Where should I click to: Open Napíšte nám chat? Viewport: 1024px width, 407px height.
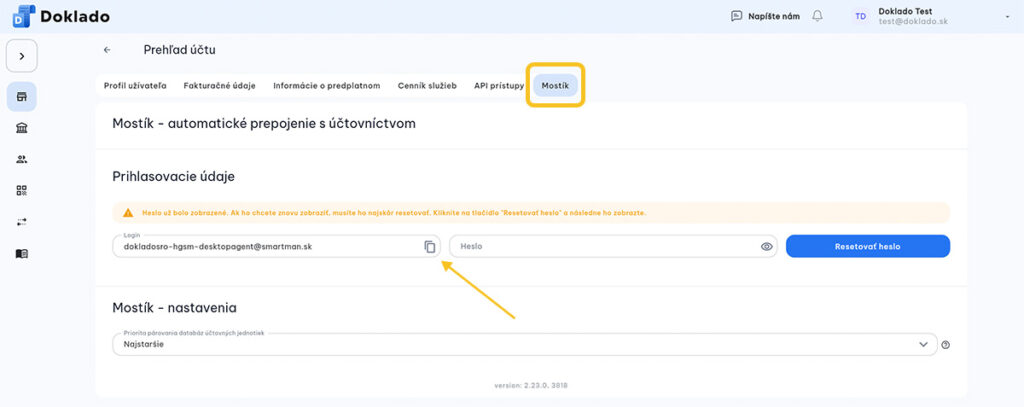(765, 16)
